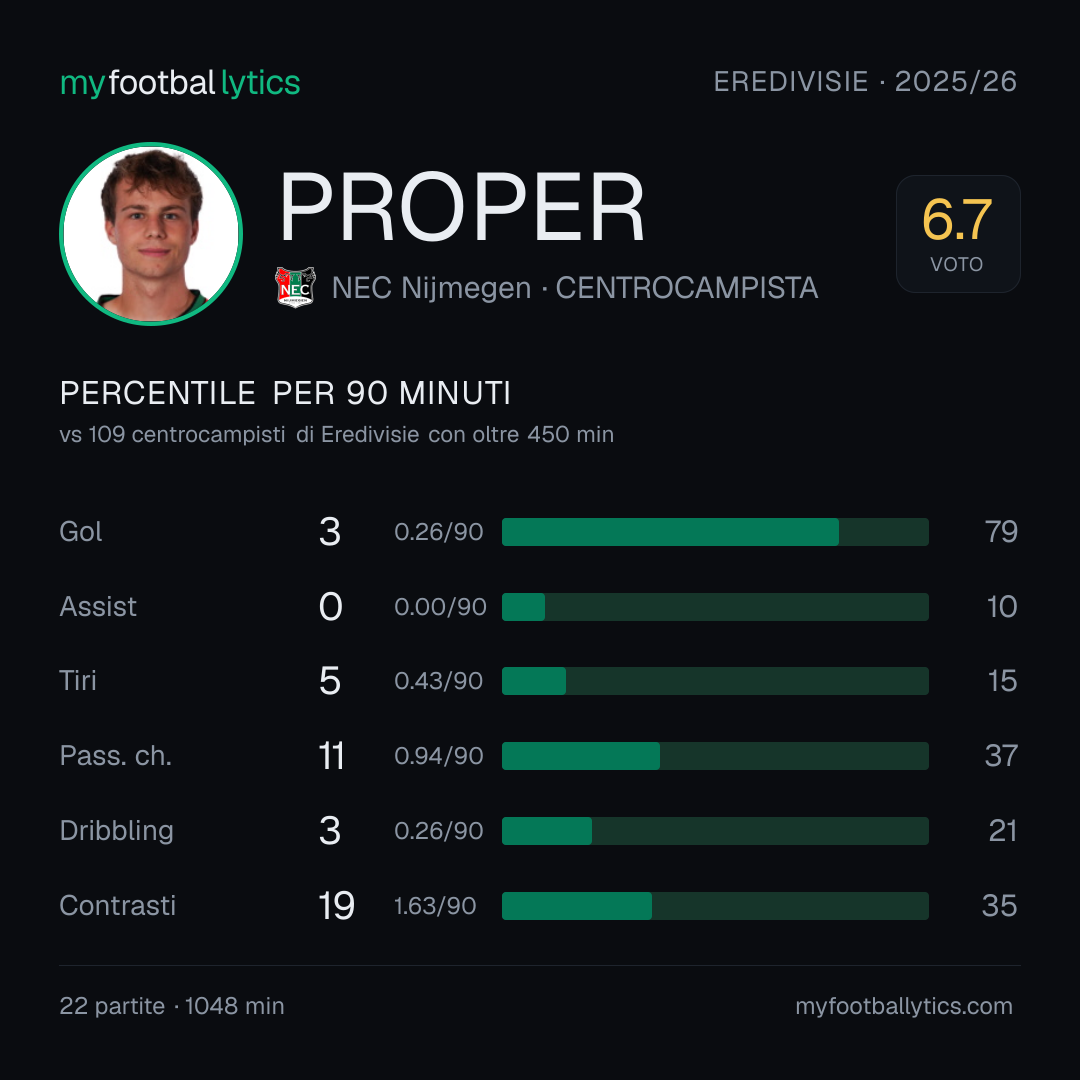Click the NEC Nijmegen club crest
The width and height of the screenshot is (1080, 1080).
[x=295, y=287]
